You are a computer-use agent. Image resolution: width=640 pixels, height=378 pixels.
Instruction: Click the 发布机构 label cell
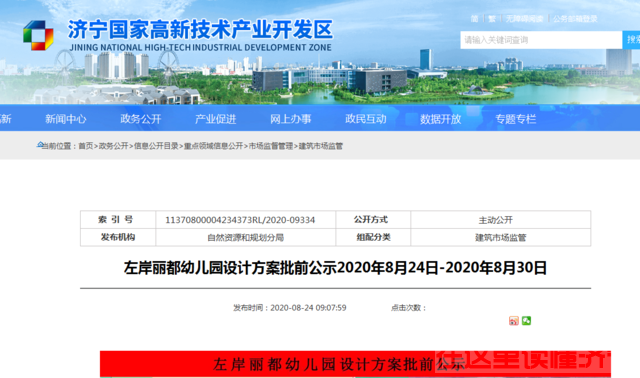tap(118, 237)
